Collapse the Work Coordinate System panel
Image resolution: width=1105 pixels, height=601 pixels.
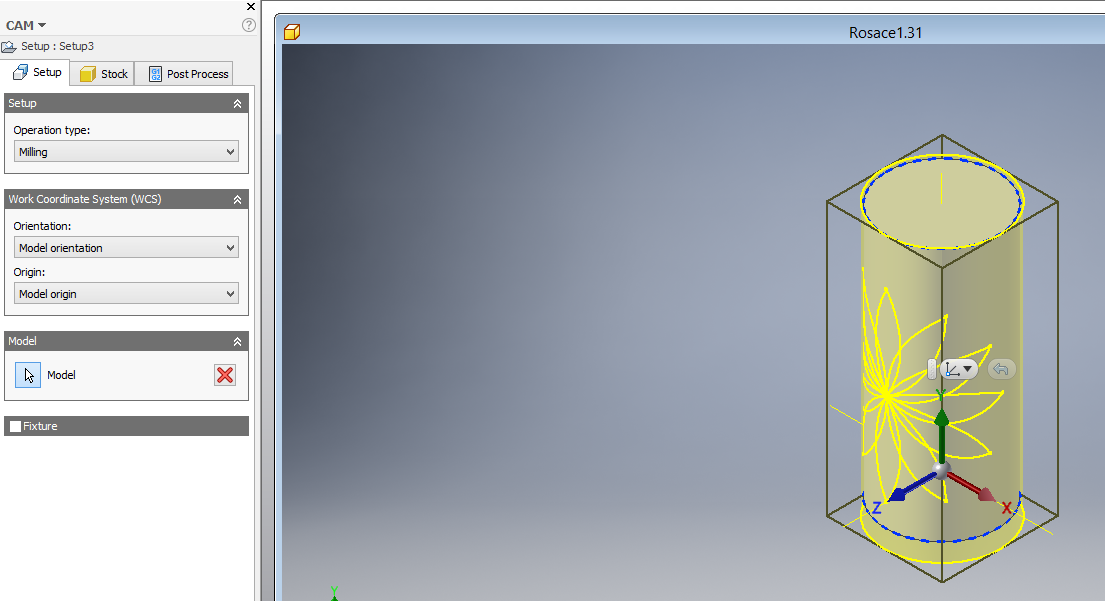(x=237, y=199)
